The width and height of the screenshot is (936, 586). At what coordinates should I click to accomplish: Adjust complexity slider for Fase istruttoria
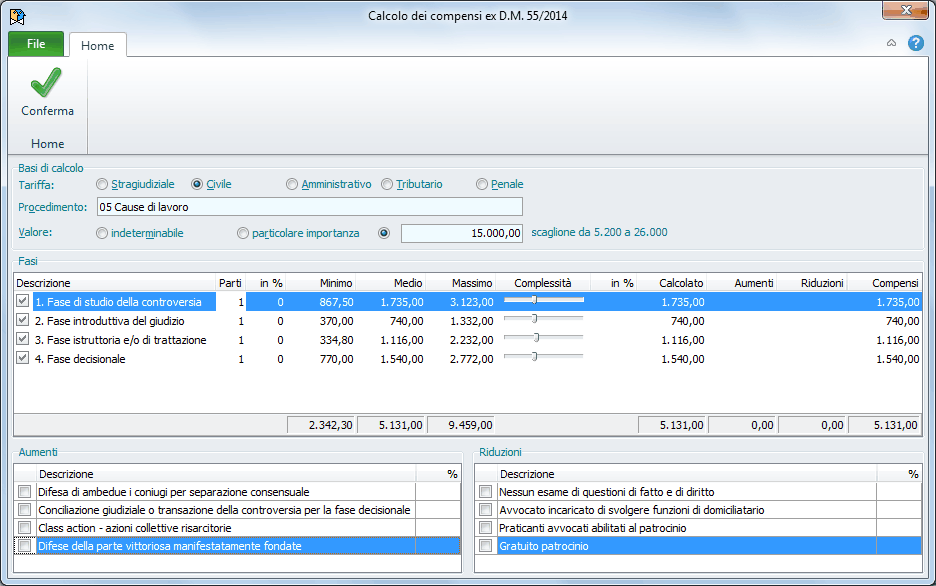[536, 338]
